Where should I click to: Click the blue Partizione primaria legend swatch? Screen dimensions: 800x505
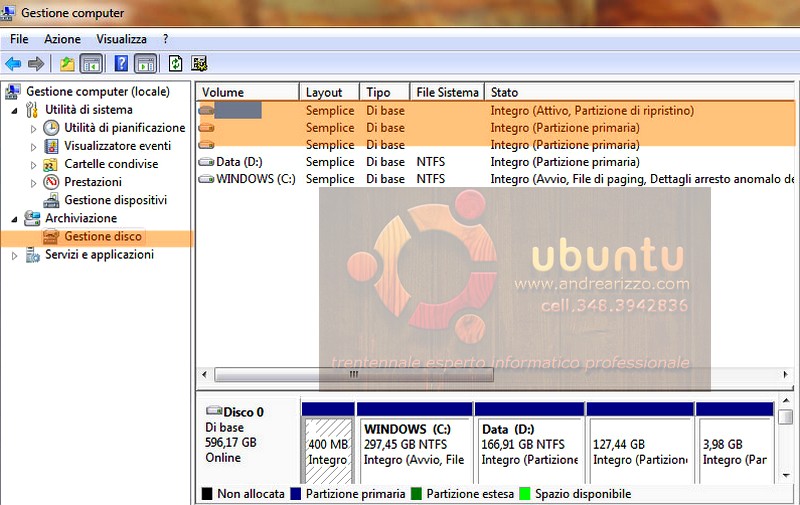[295, 494]
